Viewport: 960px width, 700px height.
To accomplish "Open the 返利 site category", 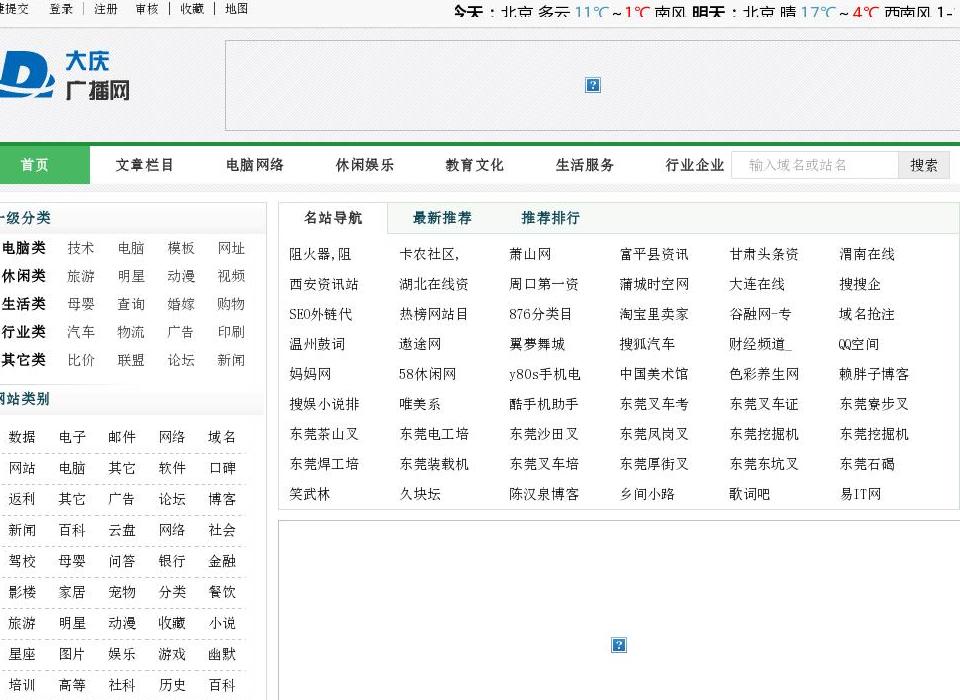I will 22,499.
